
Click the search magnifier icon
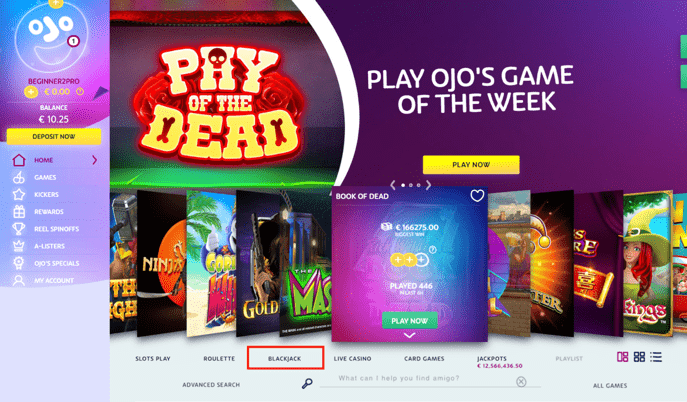307,384
